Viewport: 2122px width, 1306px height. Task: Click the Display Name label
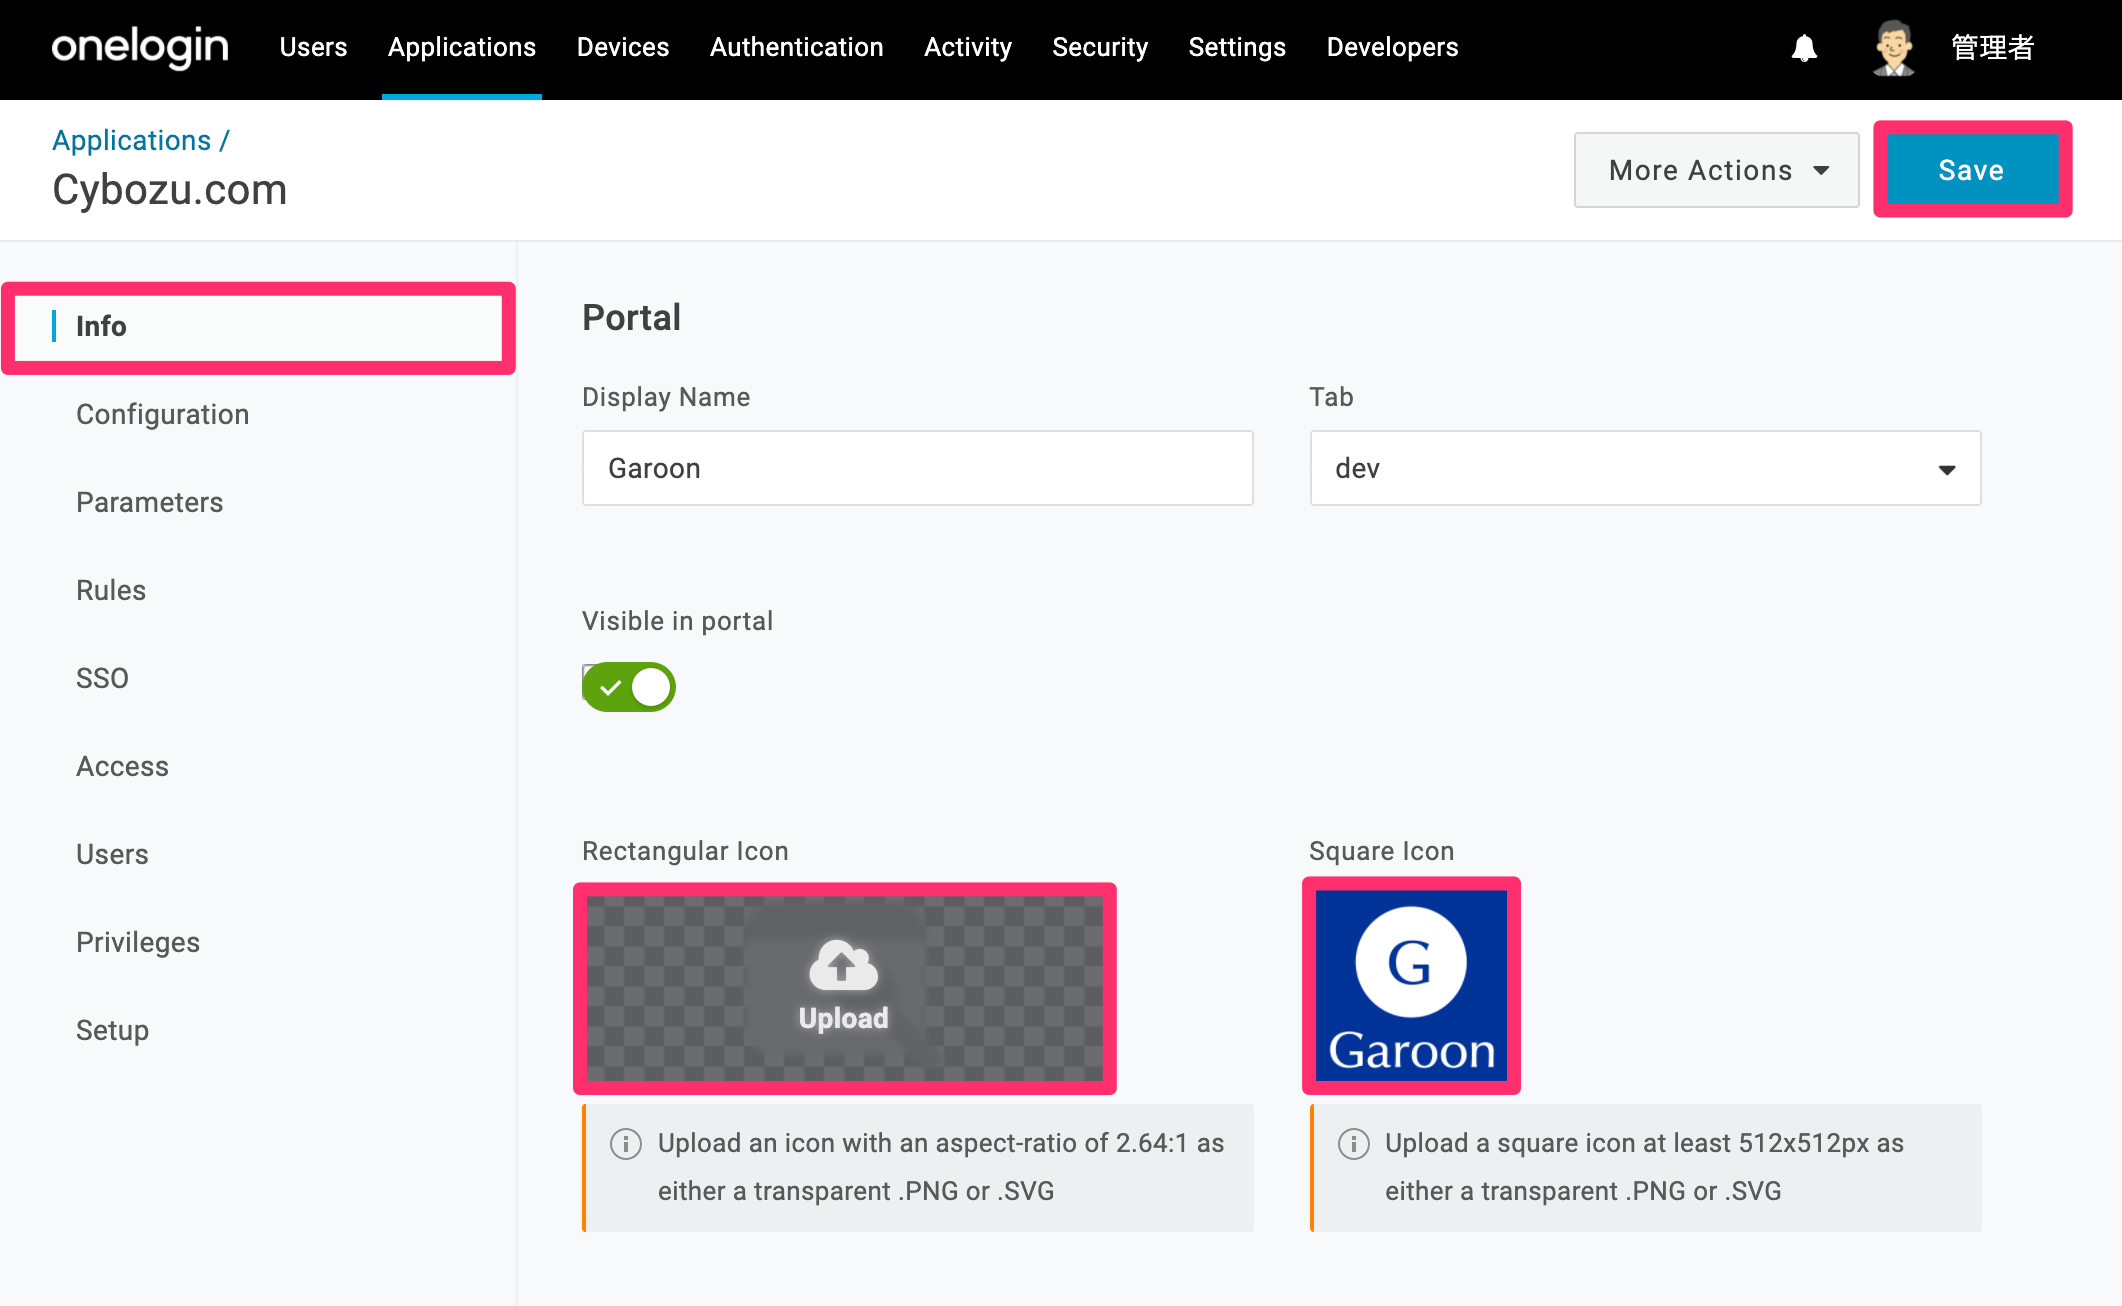click(666, 397)
